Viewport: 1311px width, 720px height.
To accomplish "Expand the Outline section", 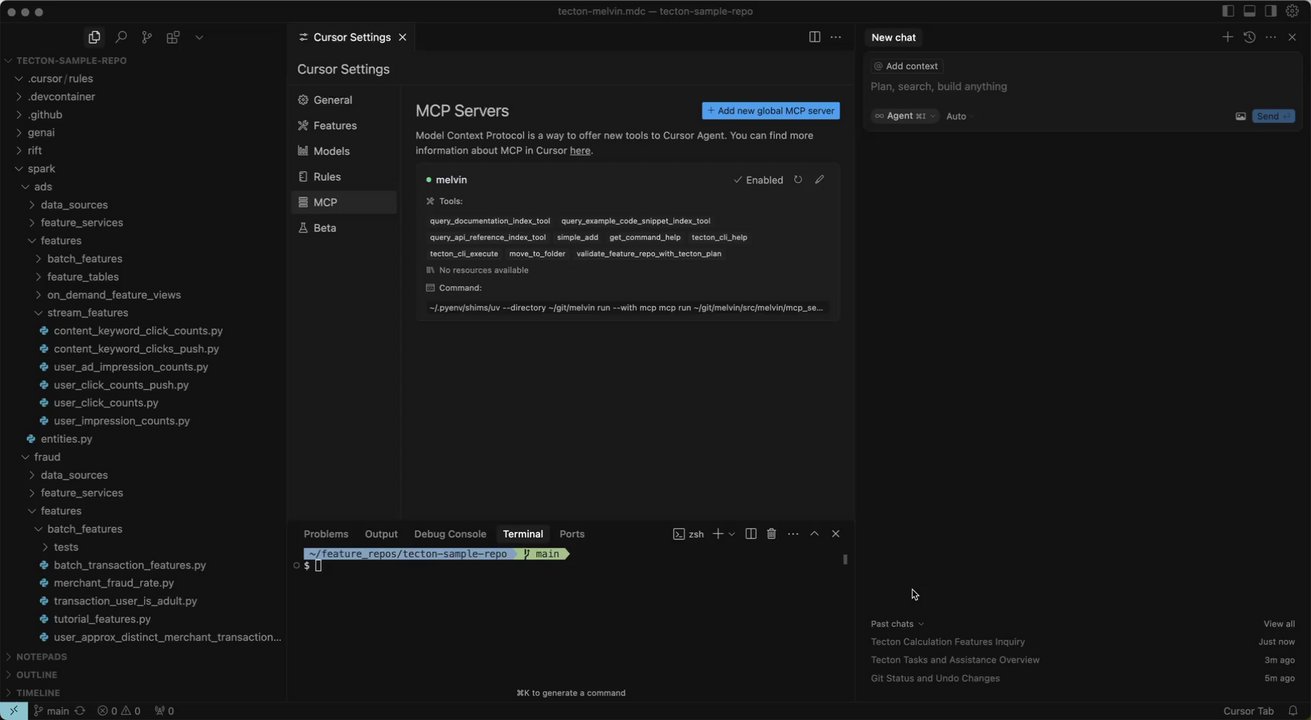I will 37,675.
